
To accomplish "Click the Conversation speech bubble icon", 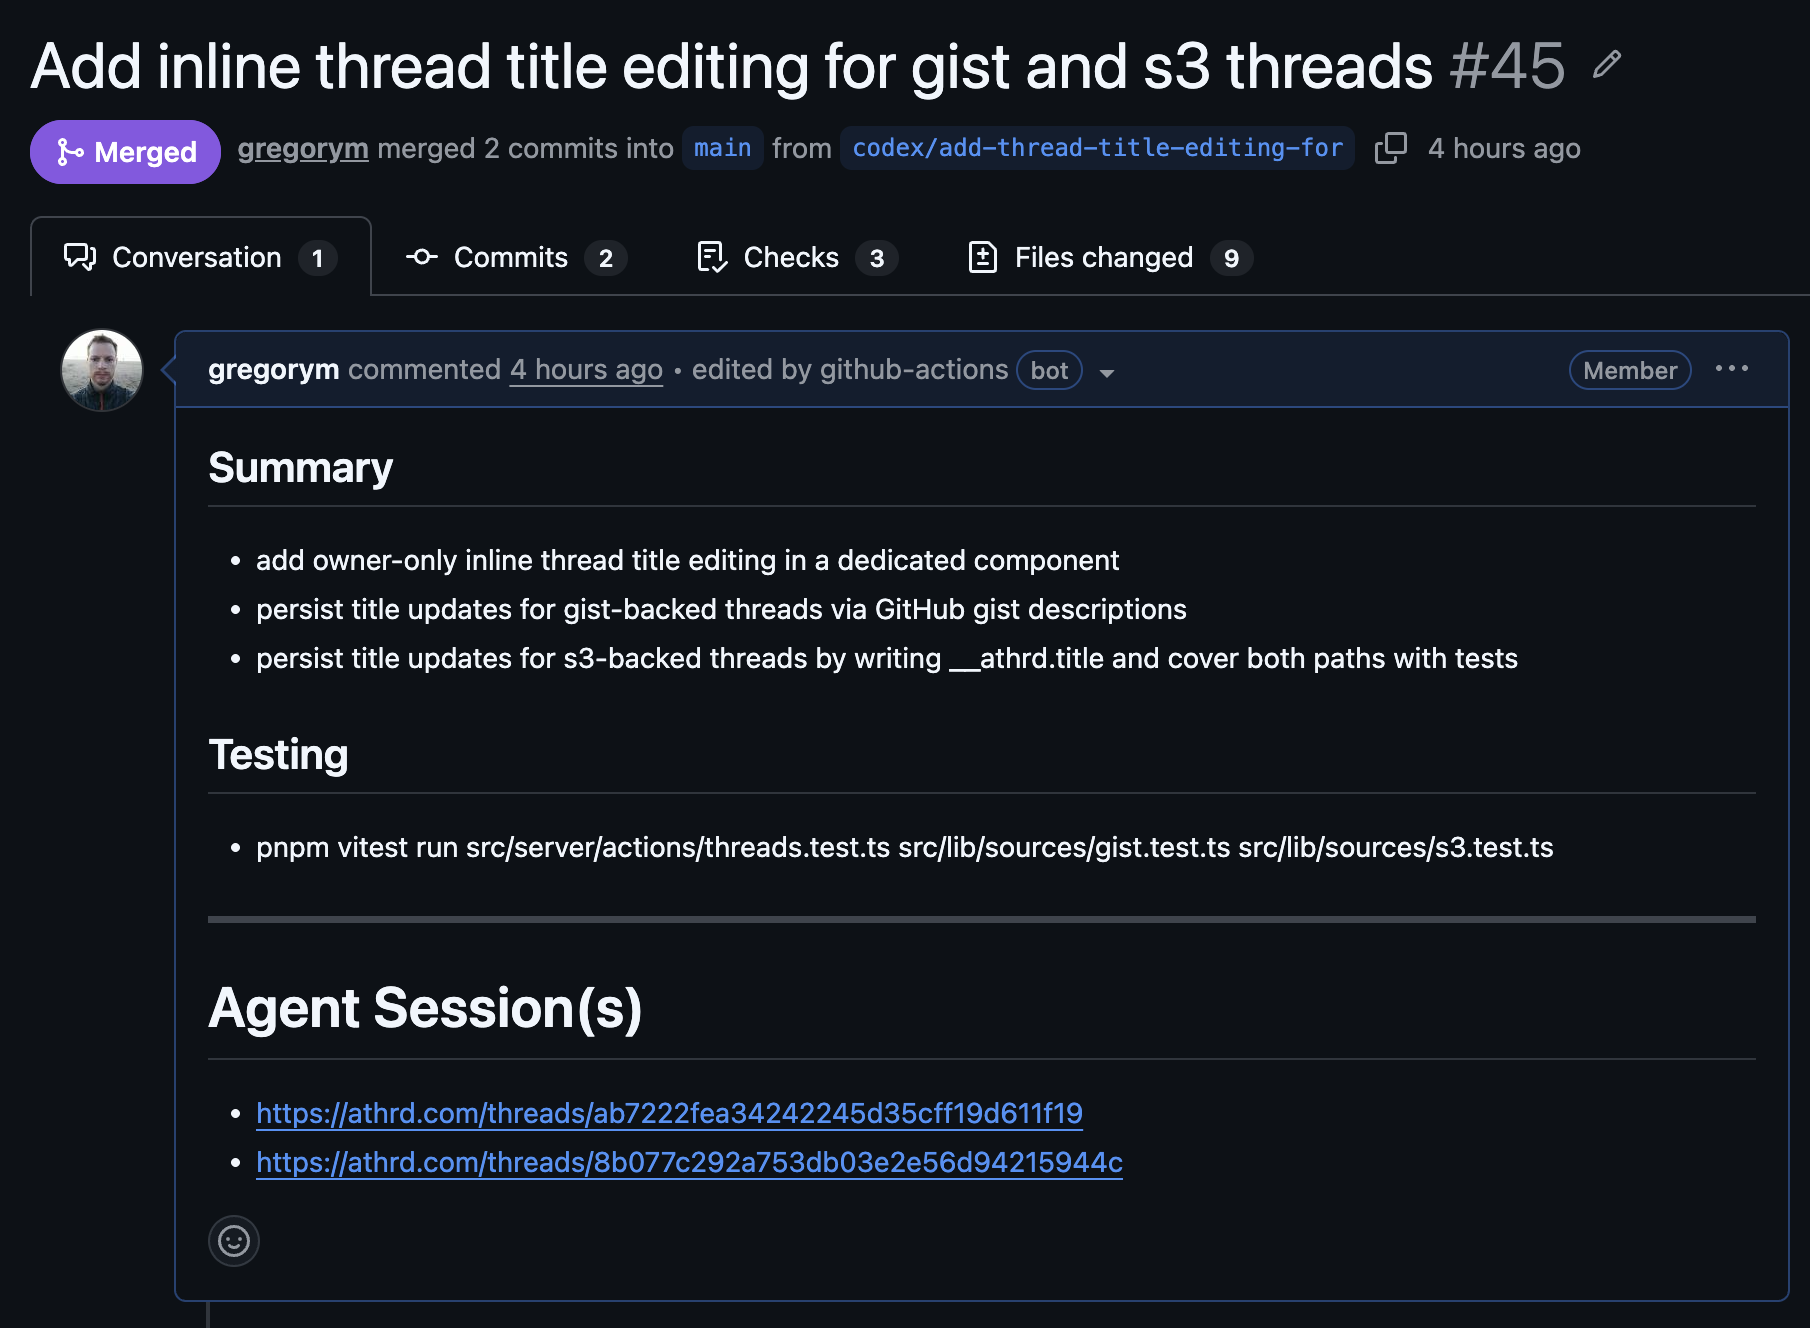I will [80, 257].
